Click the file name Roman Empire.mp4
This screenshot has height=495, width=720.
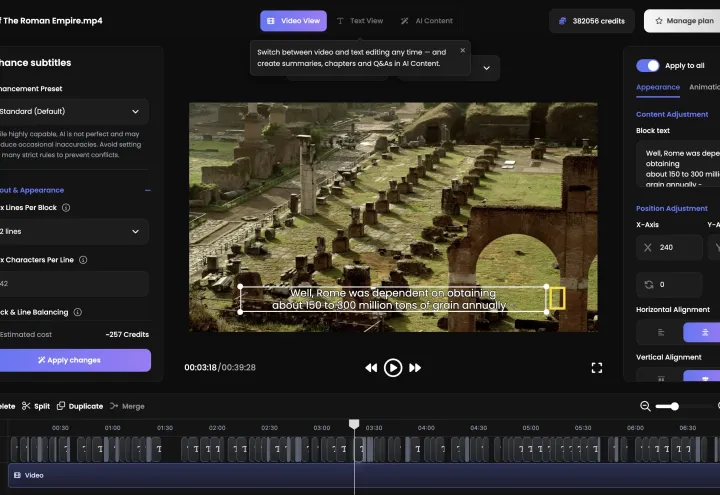coord(51,21)
